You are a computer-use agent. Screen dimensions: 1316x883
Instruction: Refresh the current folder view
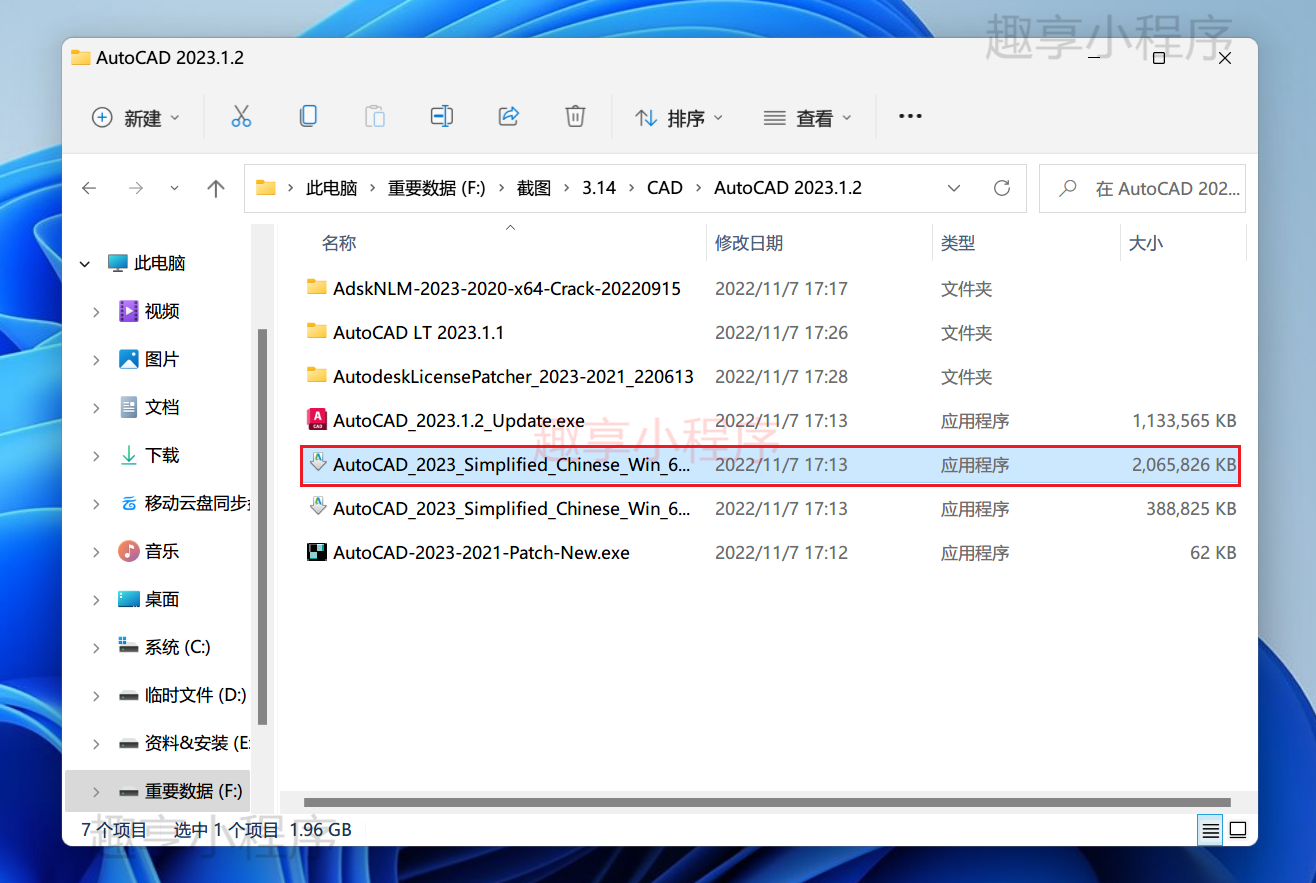coord(1001,188)
